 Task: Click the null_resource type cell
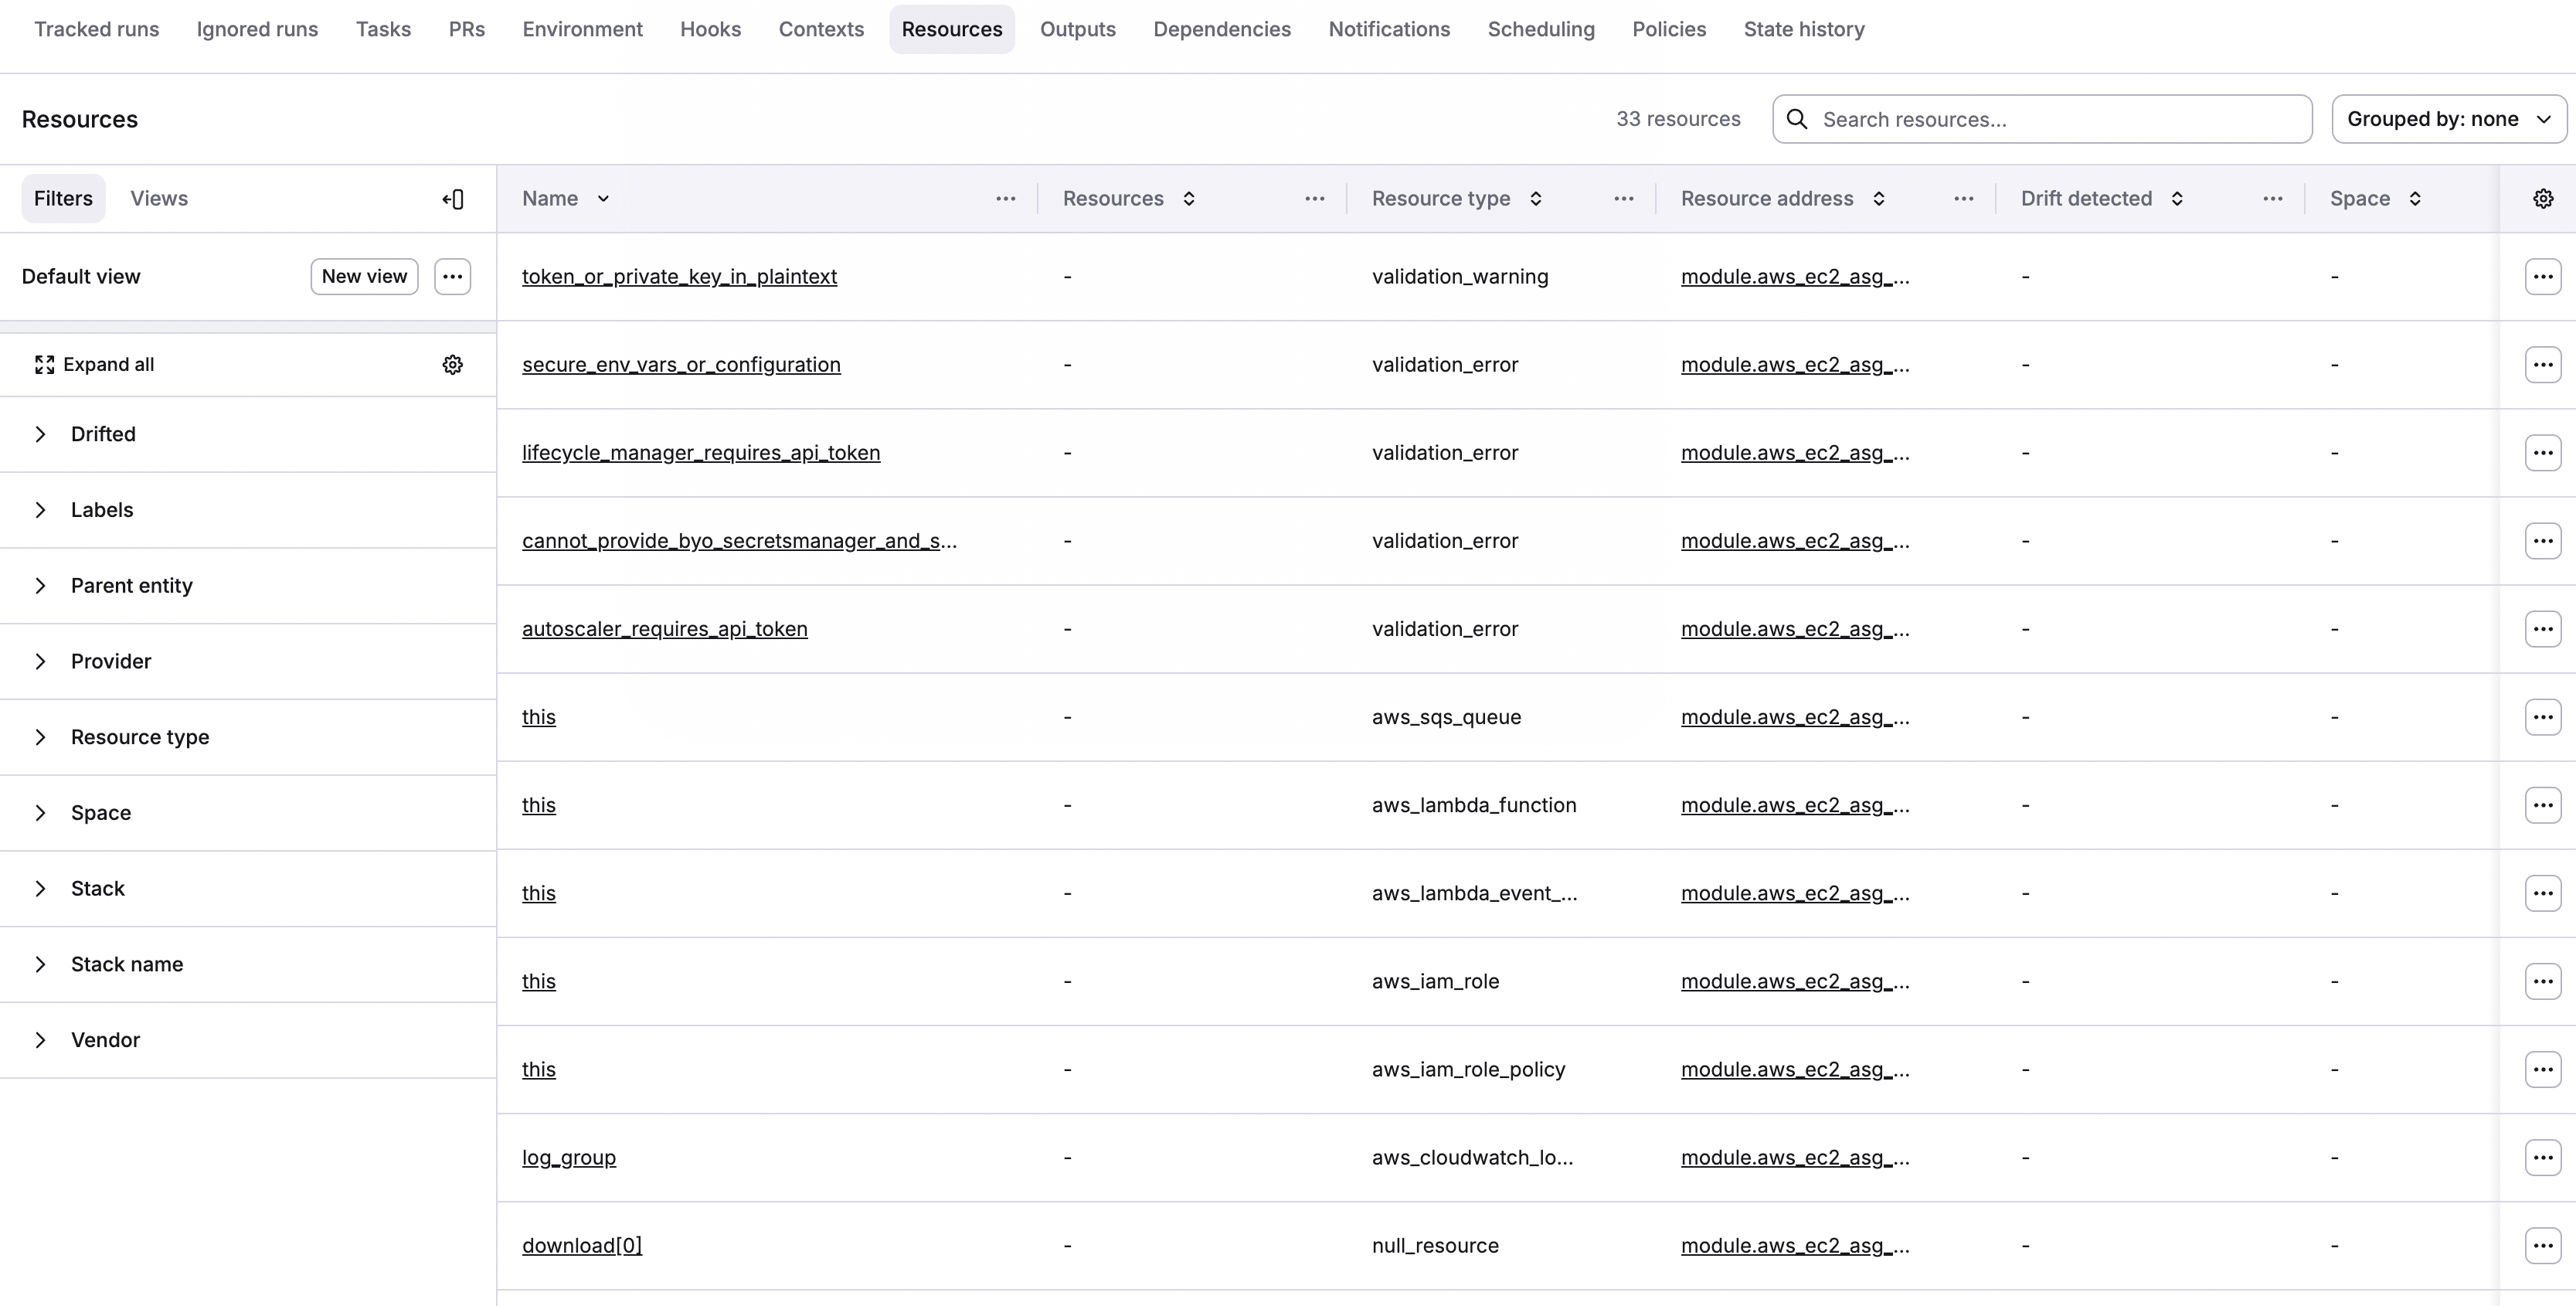[1435, 1245]
